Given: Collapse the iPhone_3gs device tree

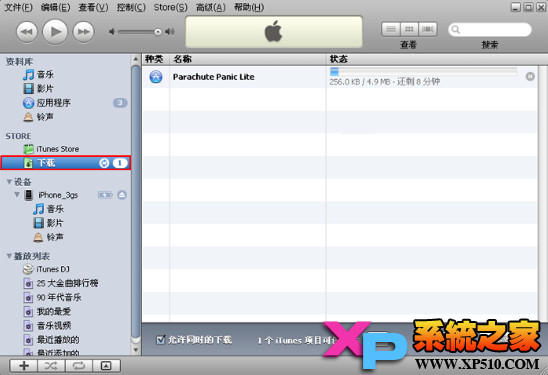Looking at the screenshot, I should pos(17,194).
